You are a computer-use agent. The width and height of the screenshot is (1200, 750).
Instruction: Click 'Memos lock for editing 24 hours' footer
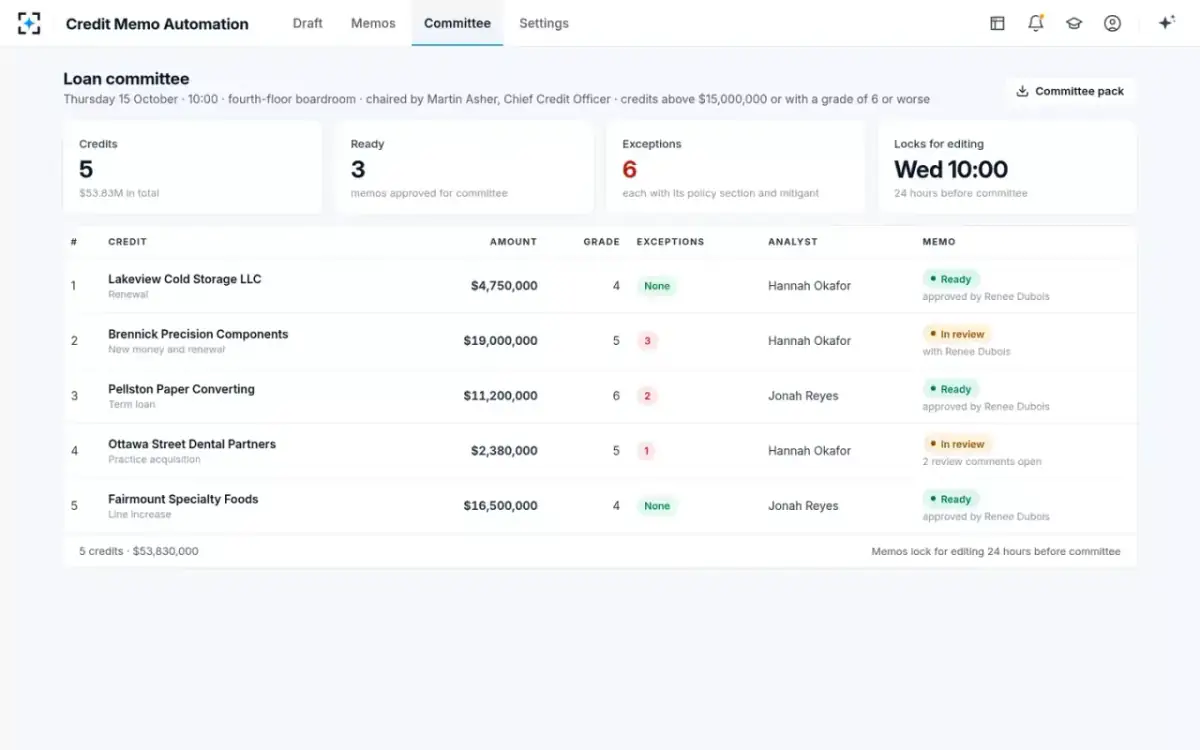pos(996,551)
